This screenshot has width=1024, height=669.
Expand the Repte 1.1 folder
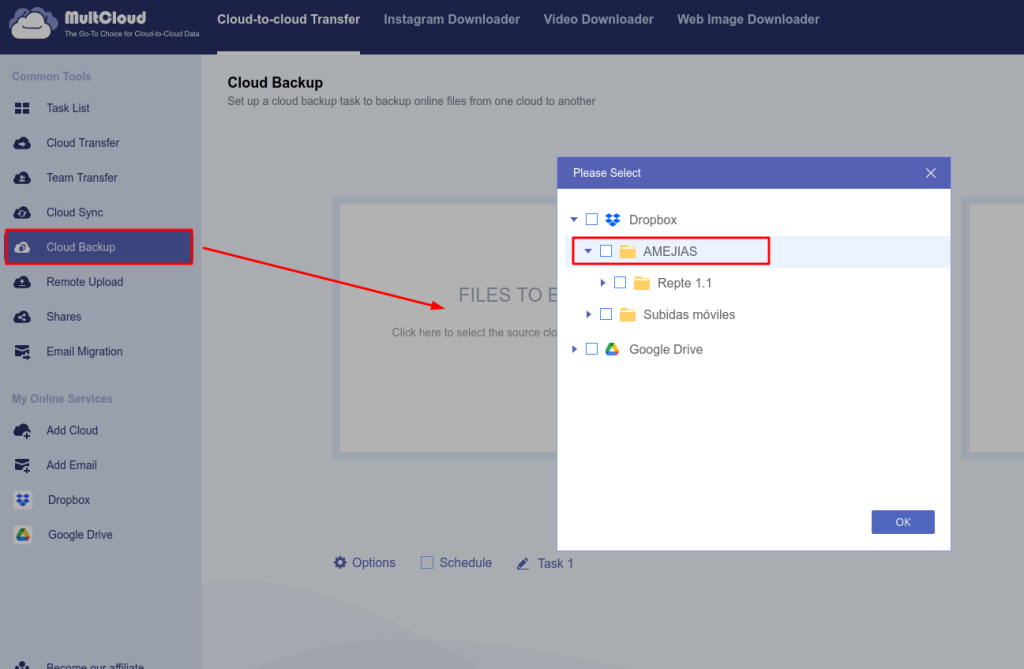[x=603, y=283]
